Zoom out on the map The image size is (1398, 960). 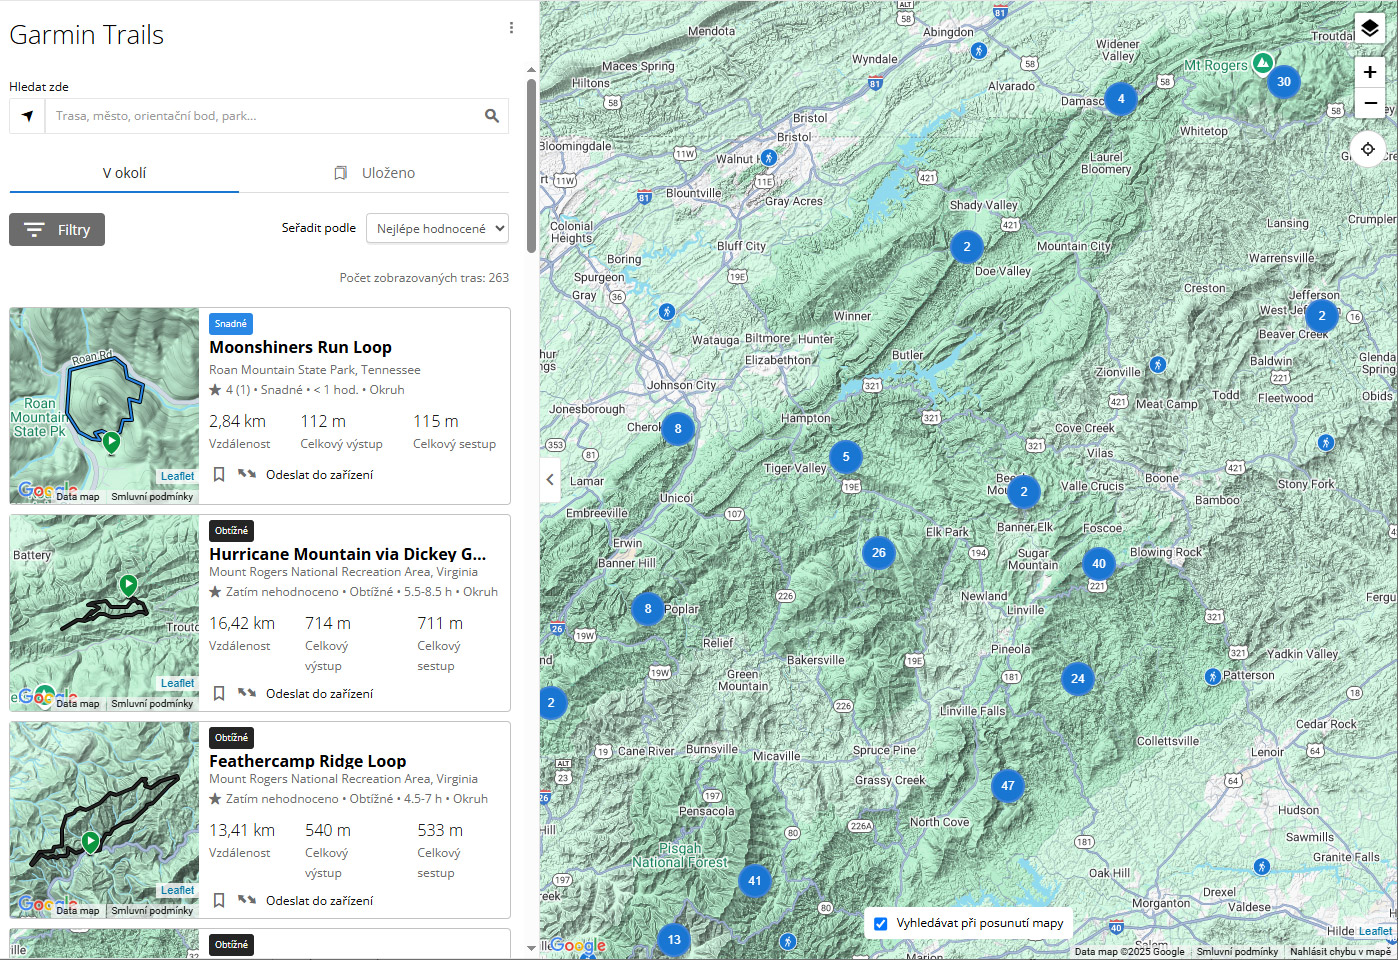[x=1369, y=103]
